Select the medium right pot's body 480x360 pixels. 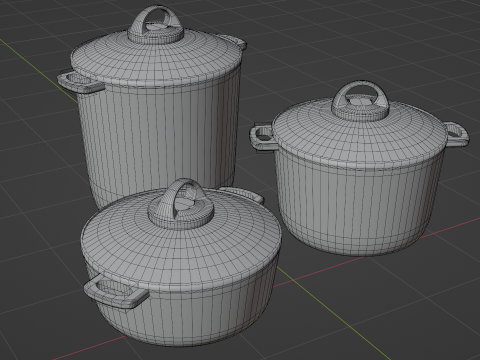coord(360,203)
